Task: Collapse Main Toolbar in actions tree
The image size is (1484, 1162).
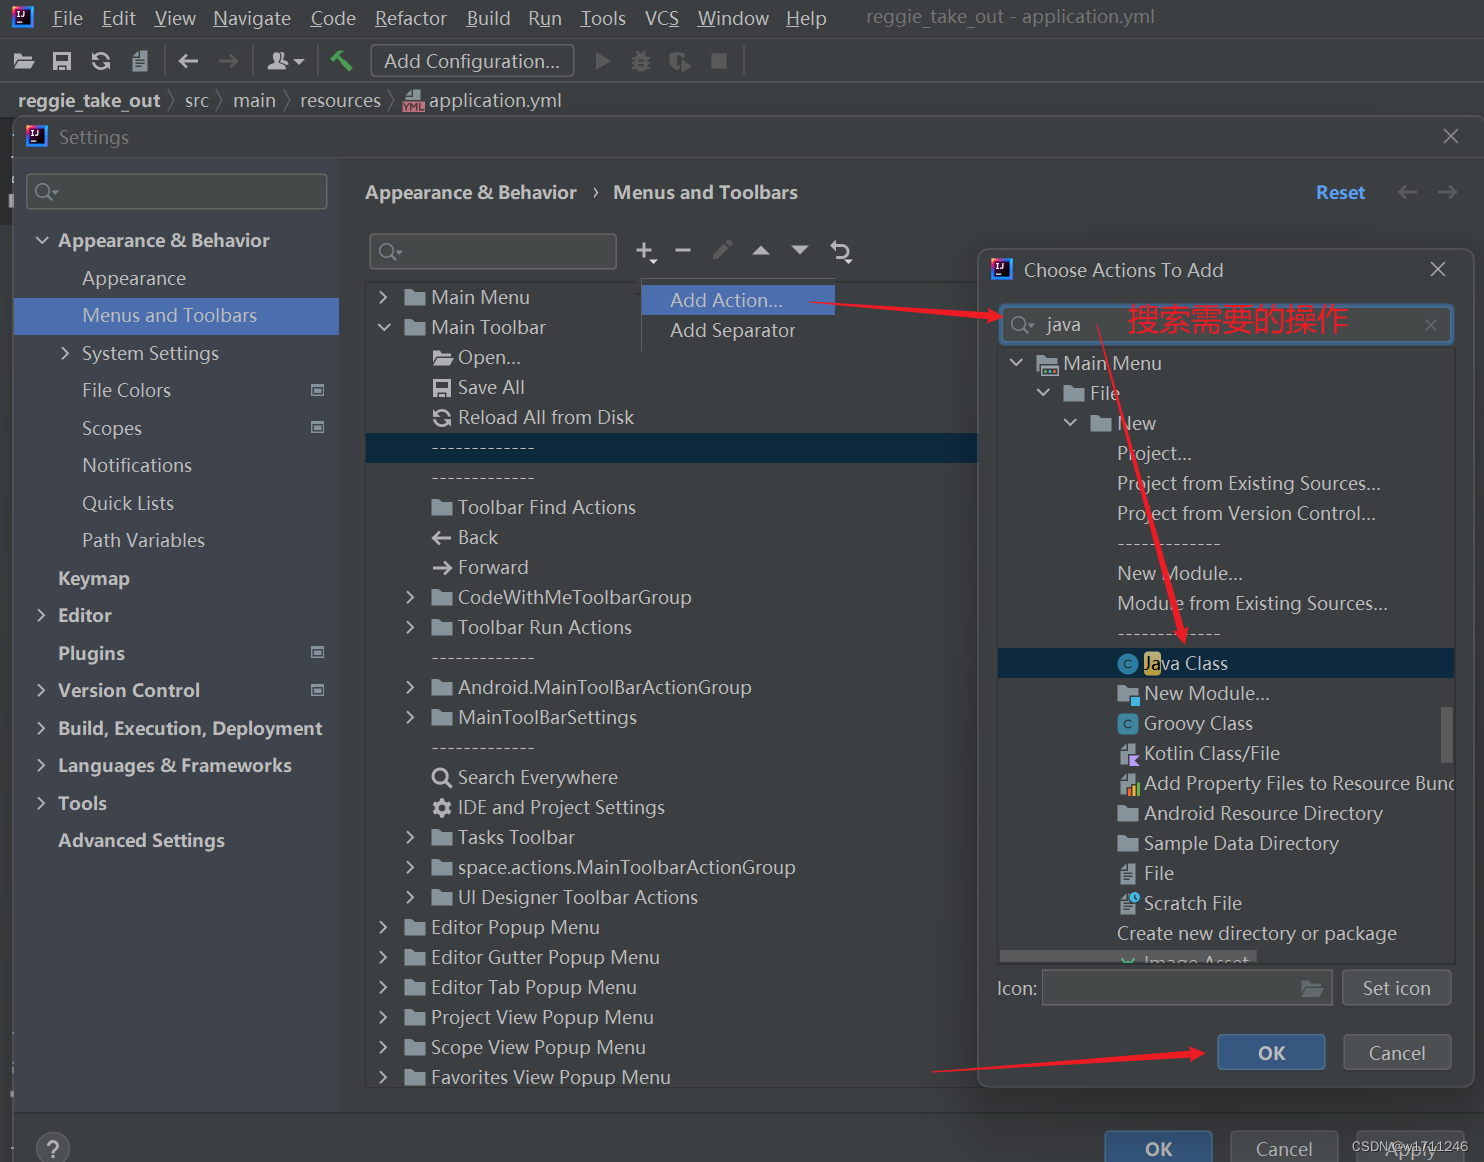Action: click(x=384, y=327)
